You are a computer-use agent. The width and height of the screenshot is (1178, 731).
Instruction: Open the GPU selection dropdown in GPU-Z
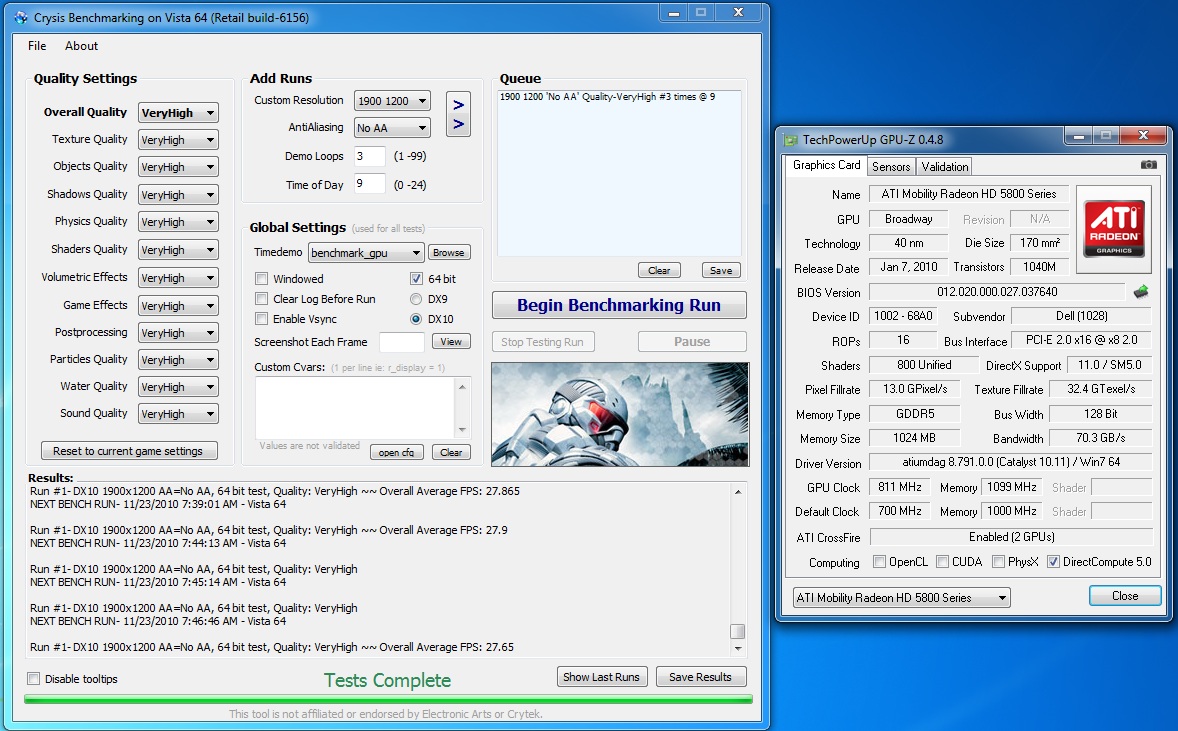pos(901,597)
